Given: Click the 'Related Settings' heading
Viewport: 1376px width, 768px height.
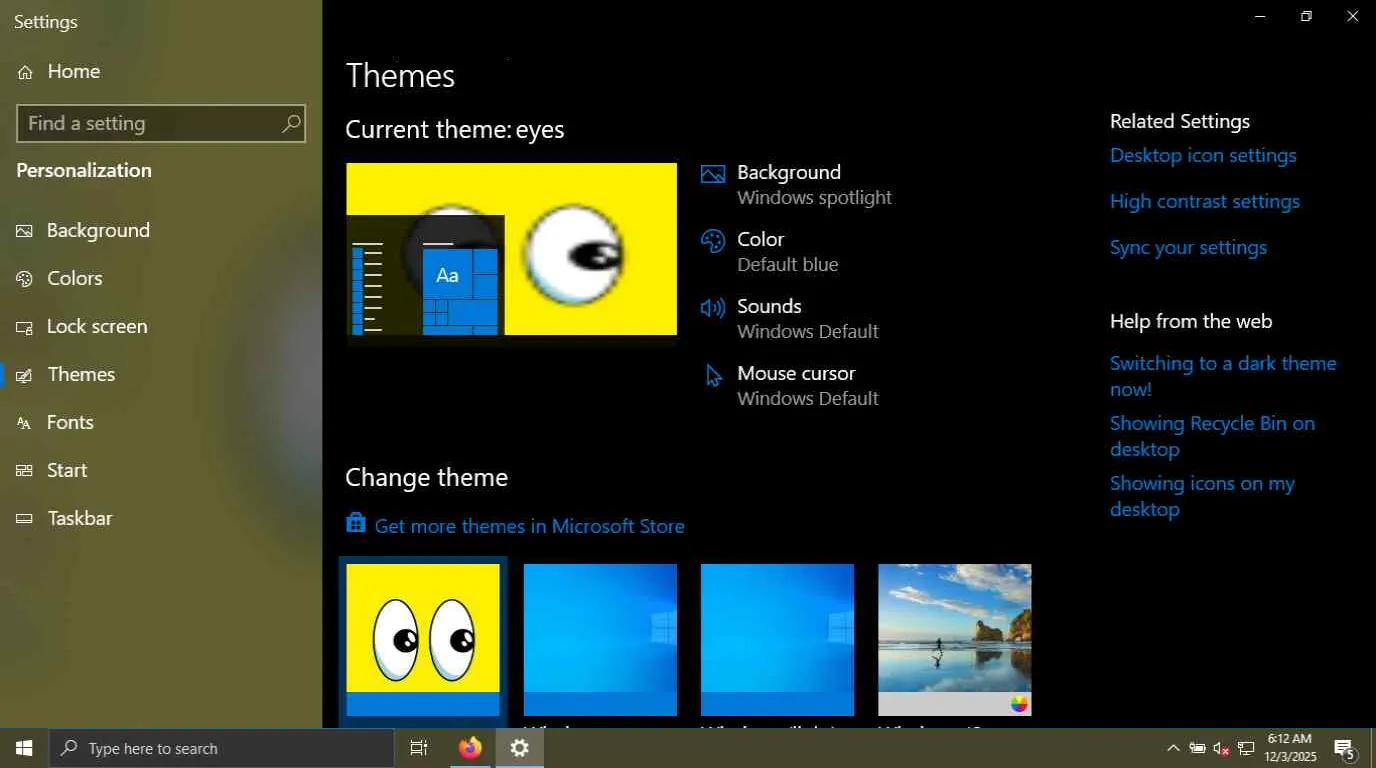Looking at the screenshot, I should [x=1180, y=122].
